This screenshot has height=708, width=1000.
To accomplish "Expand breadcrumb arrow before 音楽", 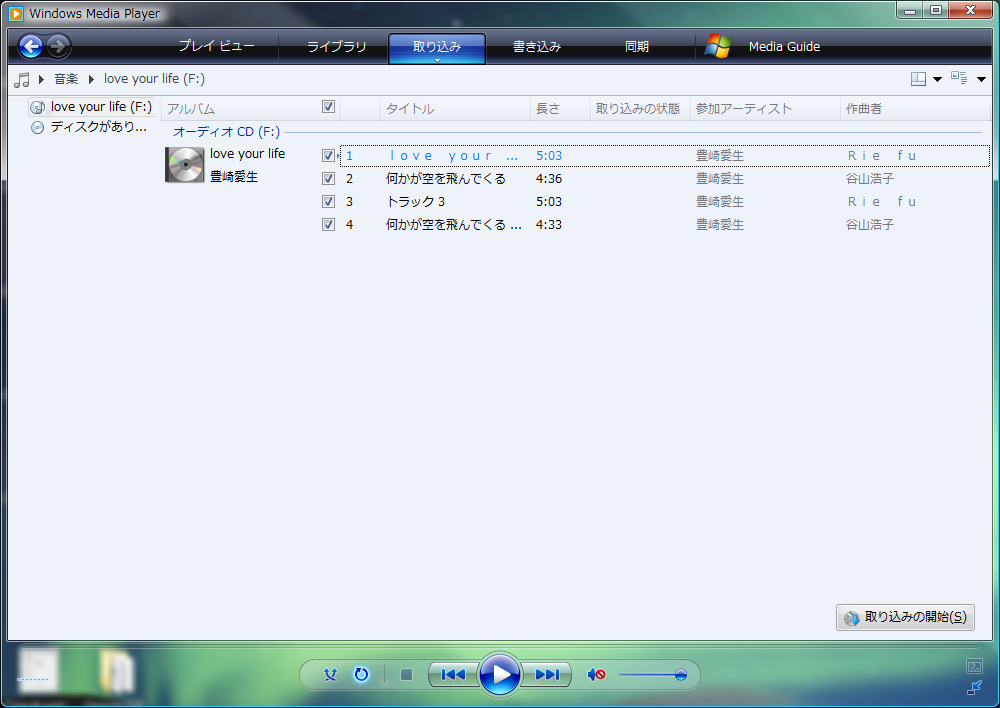I will point(41,79).
